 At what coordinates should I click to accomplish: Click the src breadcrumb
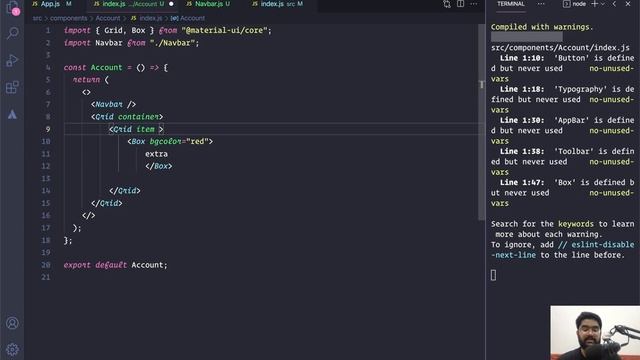coord(37,18)
